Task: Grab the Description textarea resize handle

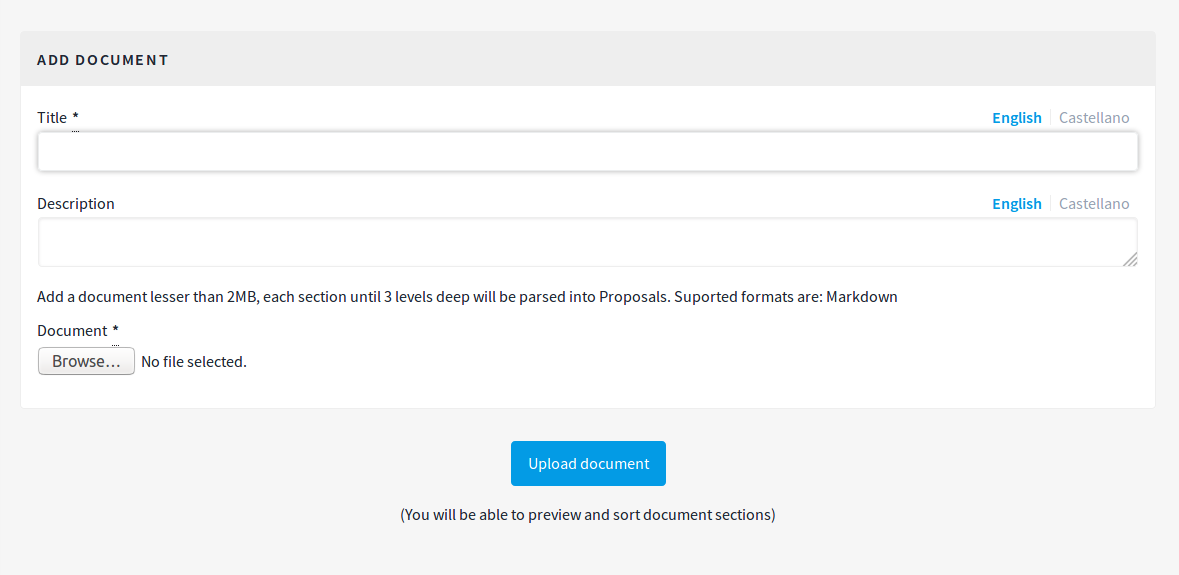Action: pos(1130,259)
